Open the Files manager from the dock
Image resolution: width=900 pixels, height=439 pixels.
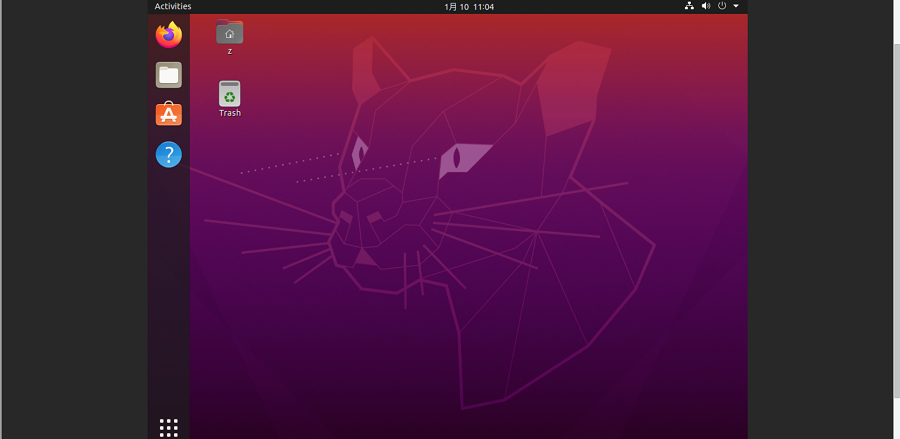[168, 75]
